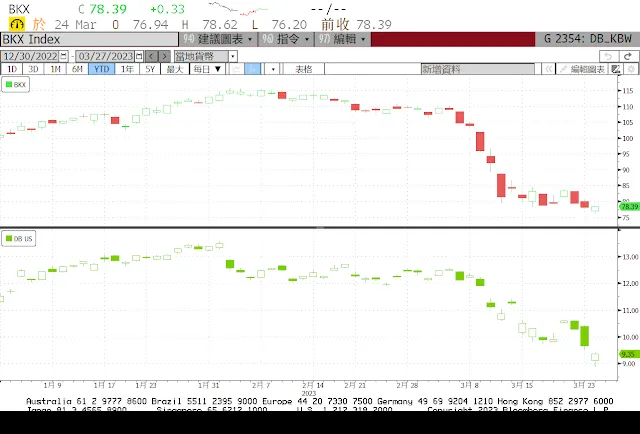Click the 9.35 last price tag on axis
This screenshot has height=434, width=640.
[x=629, y=354]
